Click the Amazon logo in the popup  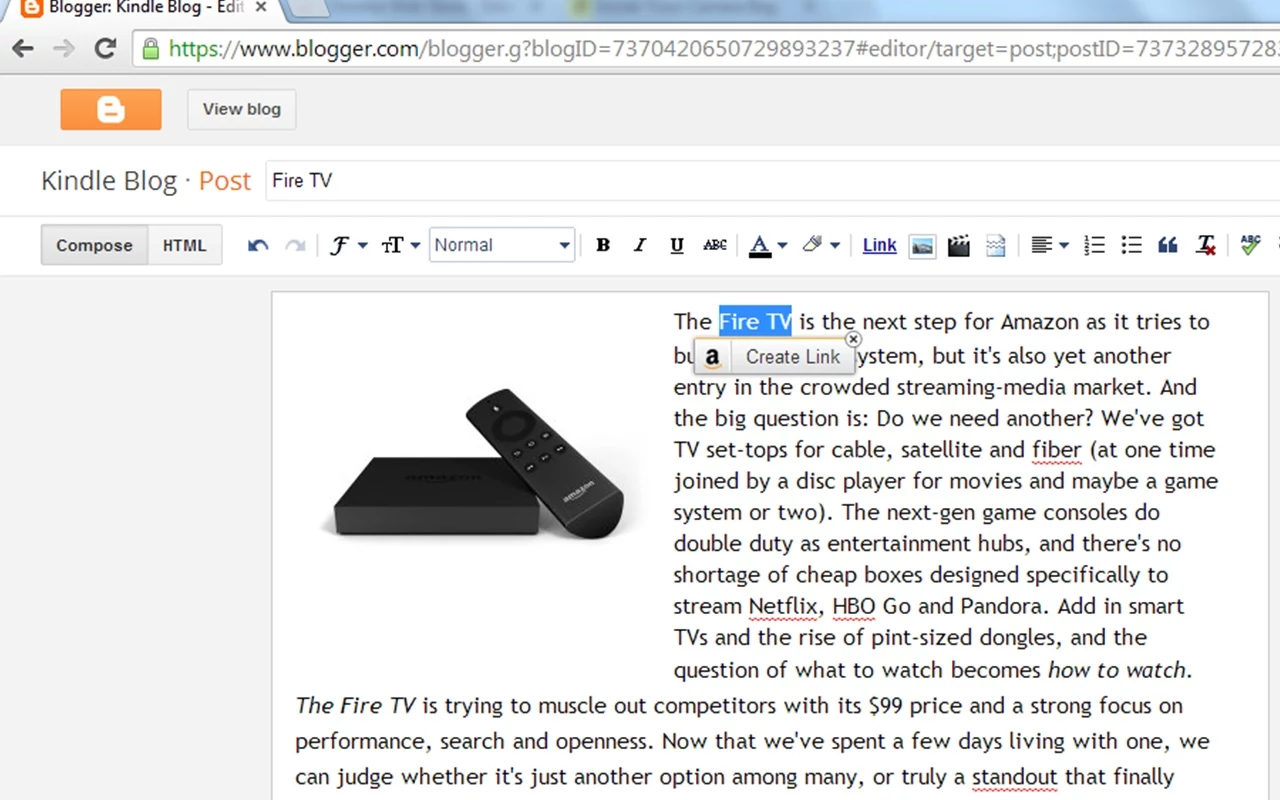(712, 357)
